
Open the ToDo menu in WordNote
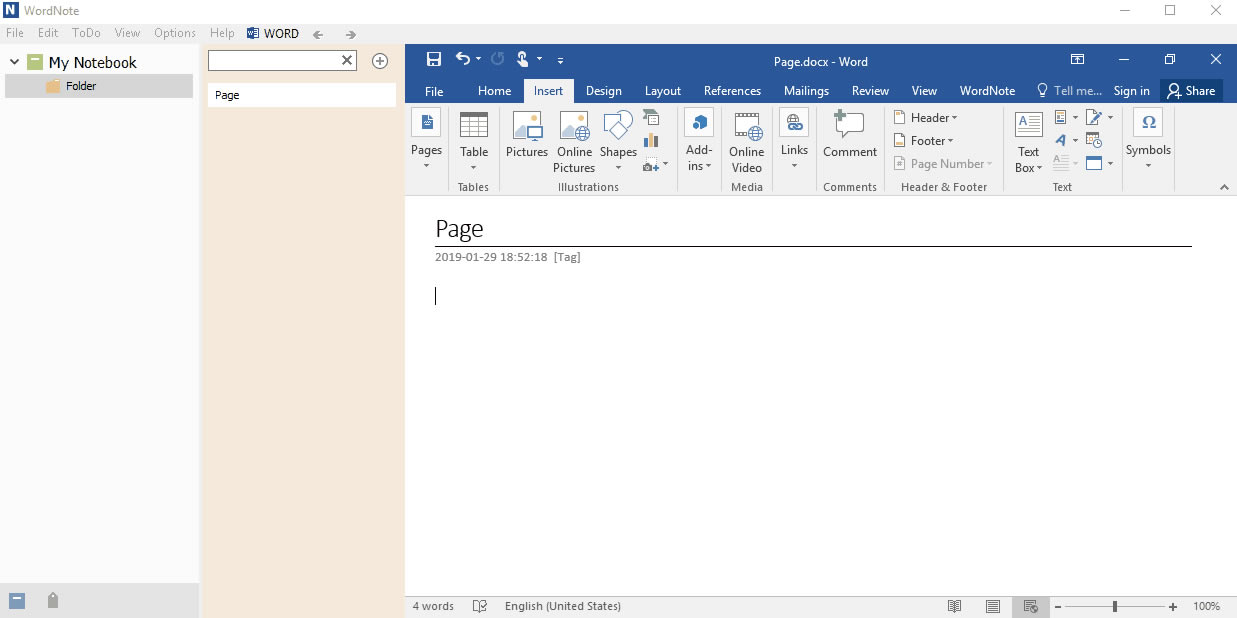[x=85, y=32]
